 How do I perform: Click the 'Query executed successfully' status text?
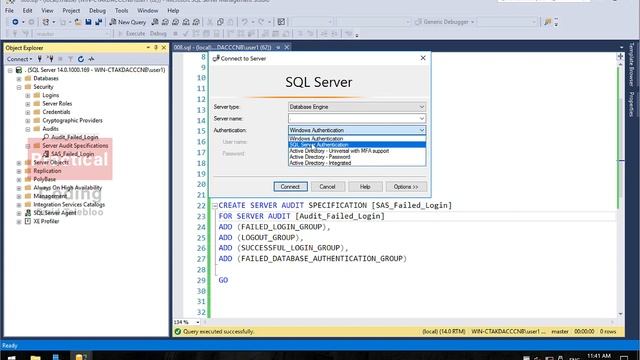(218, 332)
